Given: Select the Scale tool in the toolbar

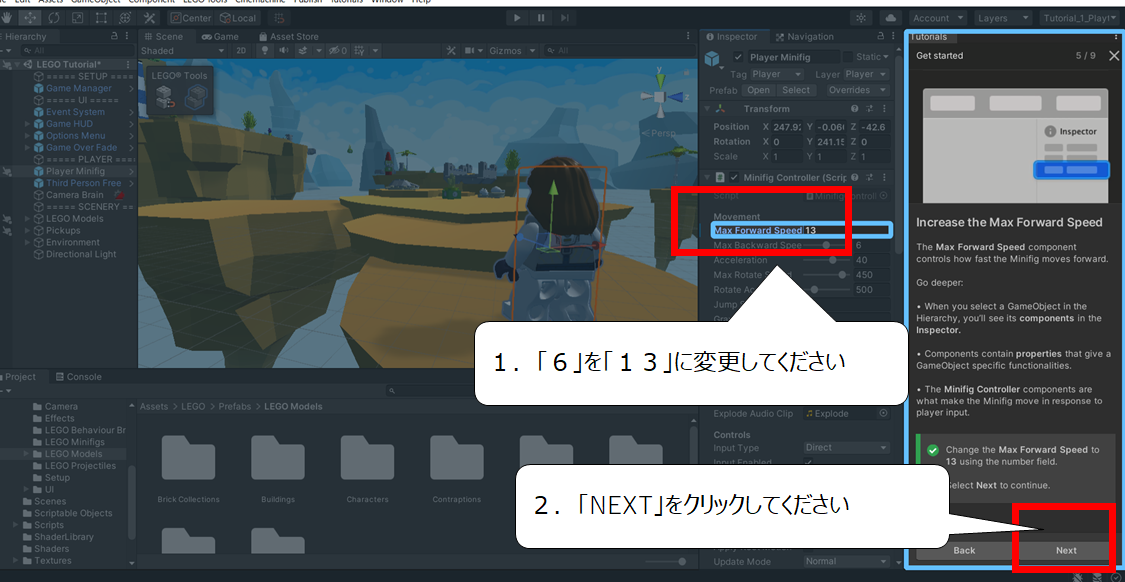Looking at the screenshot, I should (77, 18).
